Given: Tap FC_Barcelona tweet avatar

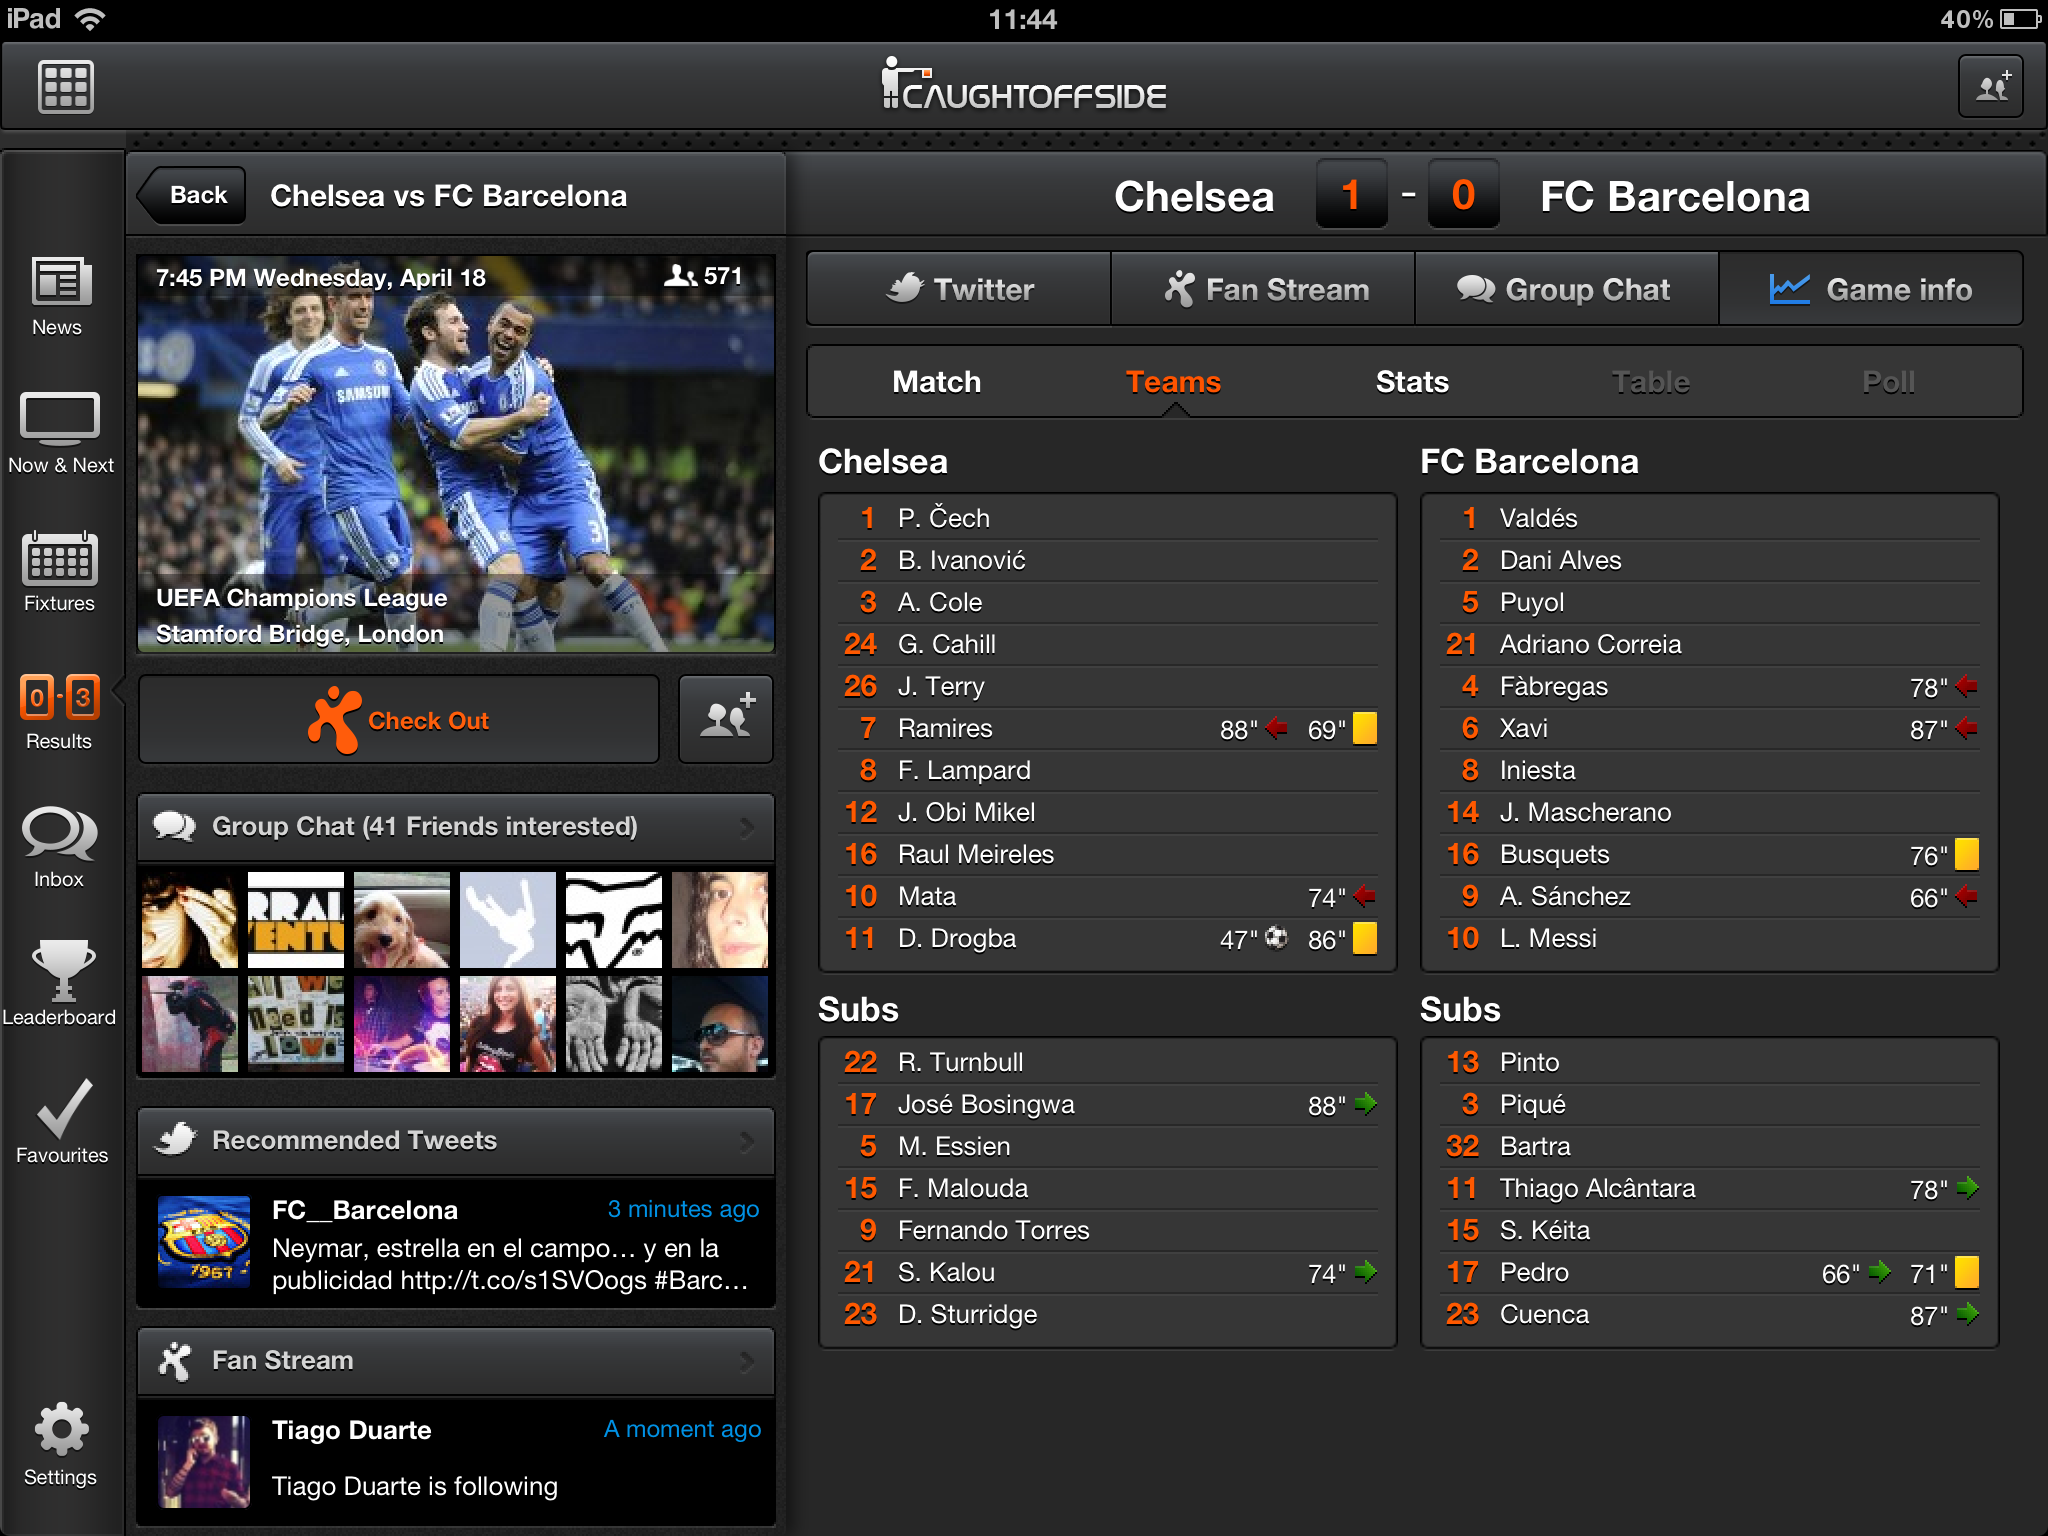Looking at the screenshot, I should tap(204, 1241).
